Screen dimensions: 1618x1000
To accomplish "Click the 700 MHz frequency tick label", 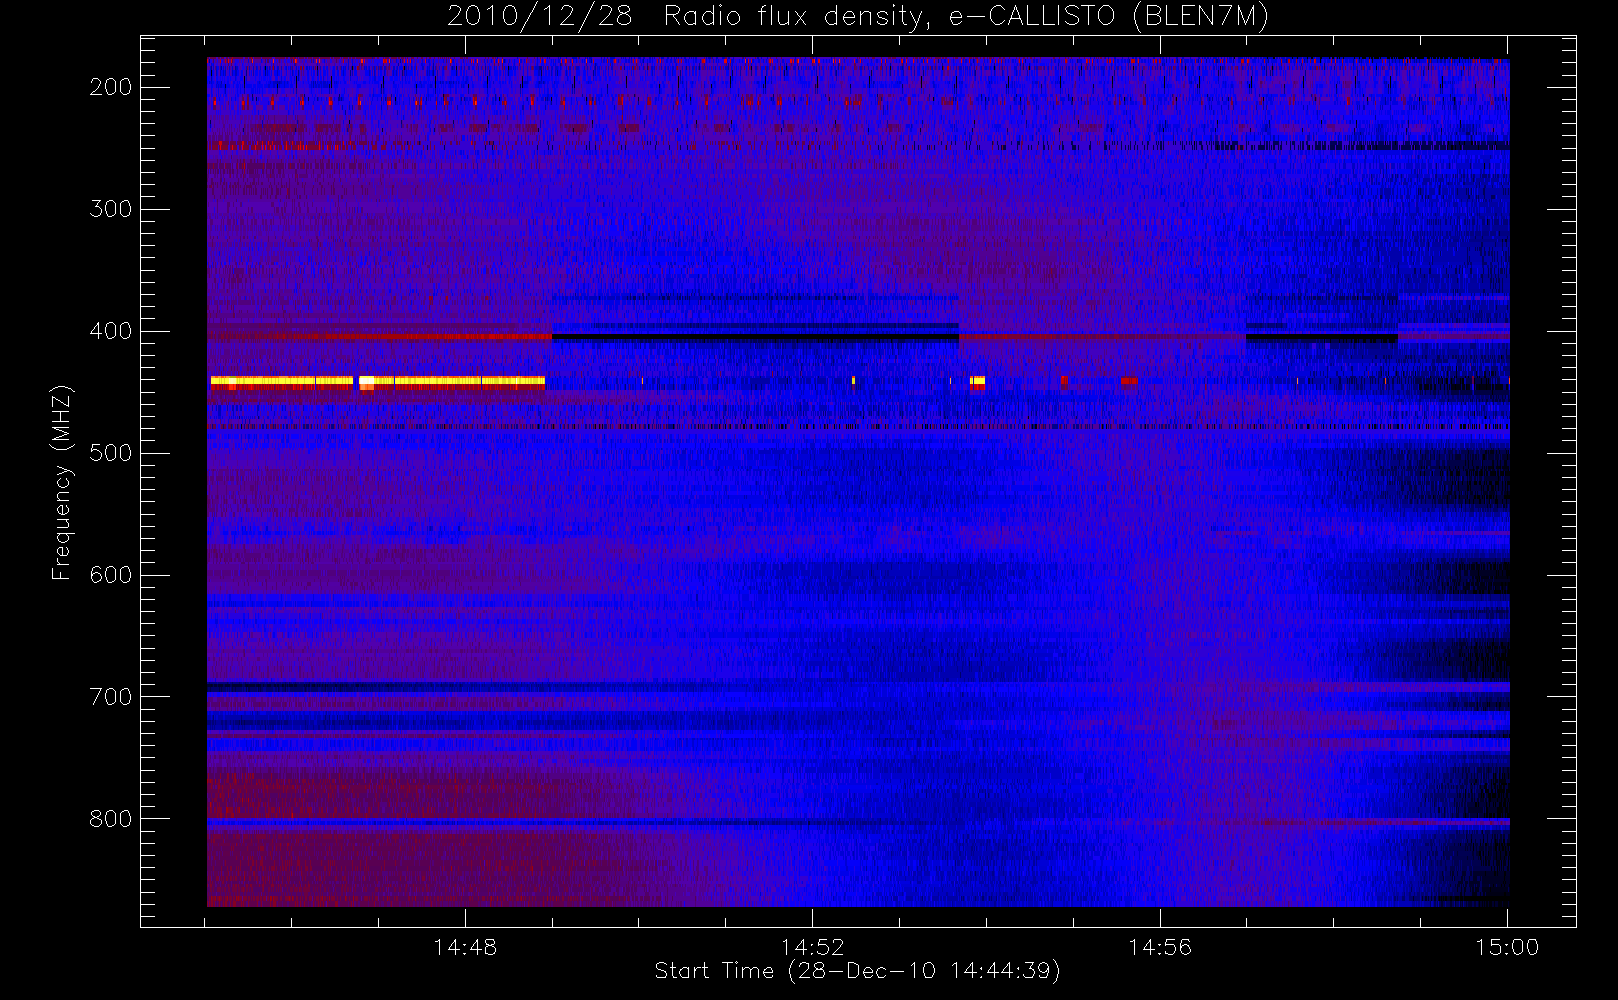I will point(111,697).
